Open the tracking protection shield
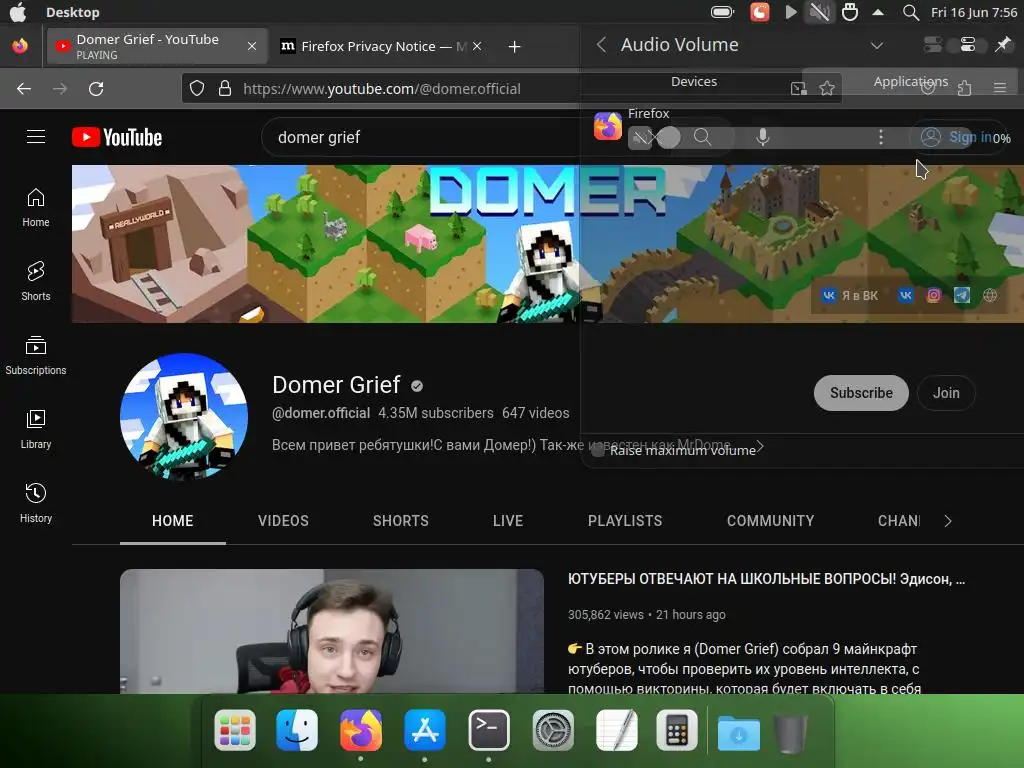This screenshot has width=1024, height=768. point(197,88)
